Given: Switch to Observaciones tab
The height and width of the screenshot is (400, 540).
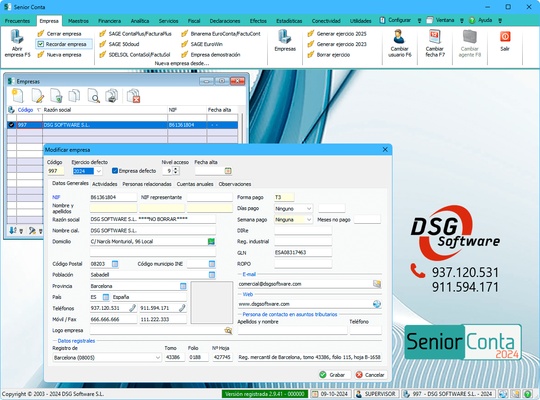Looking at the screenshot, I should [x=235, y=184].
